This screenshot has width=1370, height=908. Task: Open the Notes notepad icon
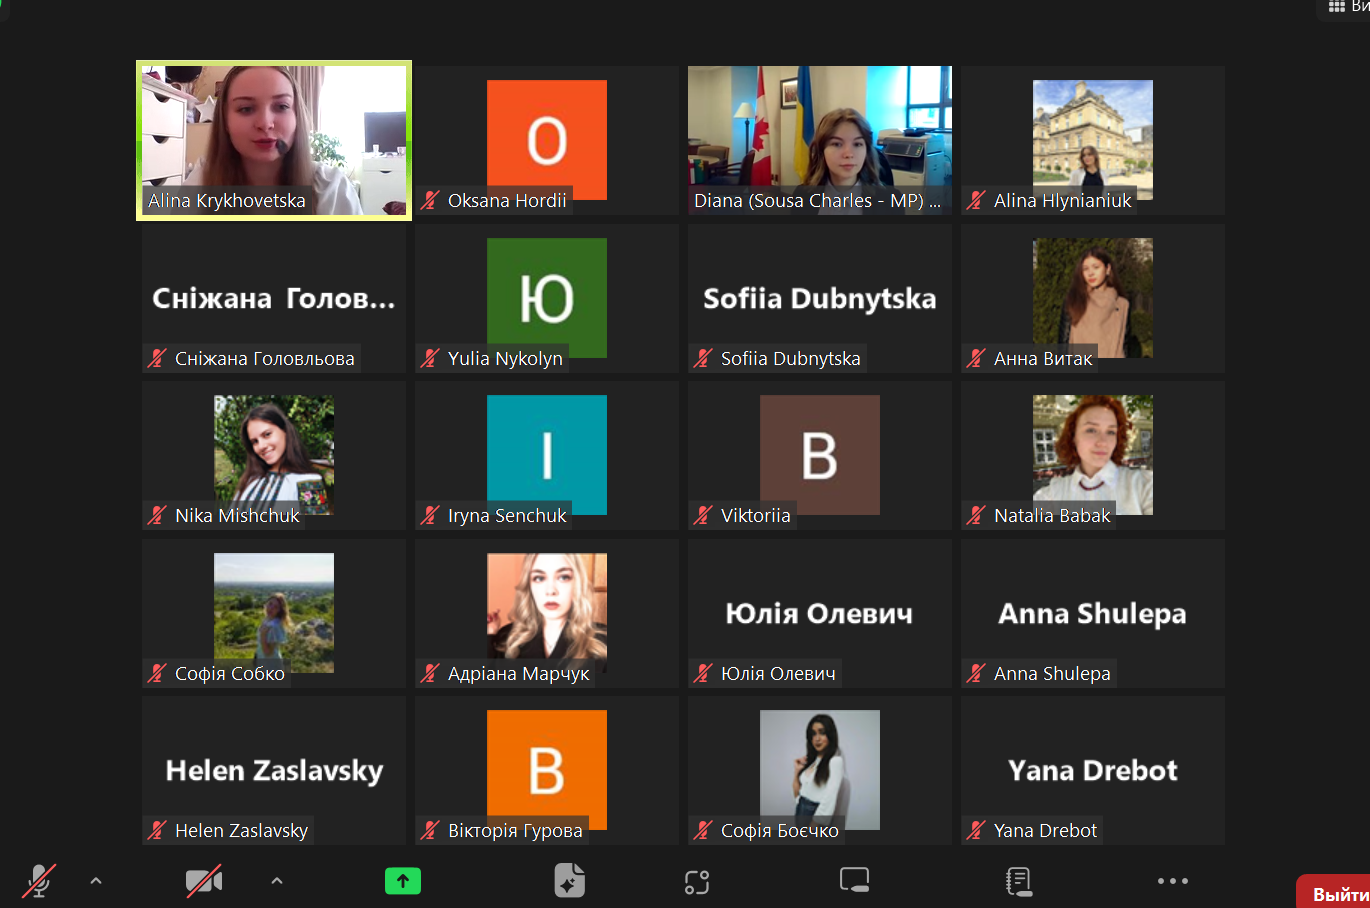(1018, 881)
